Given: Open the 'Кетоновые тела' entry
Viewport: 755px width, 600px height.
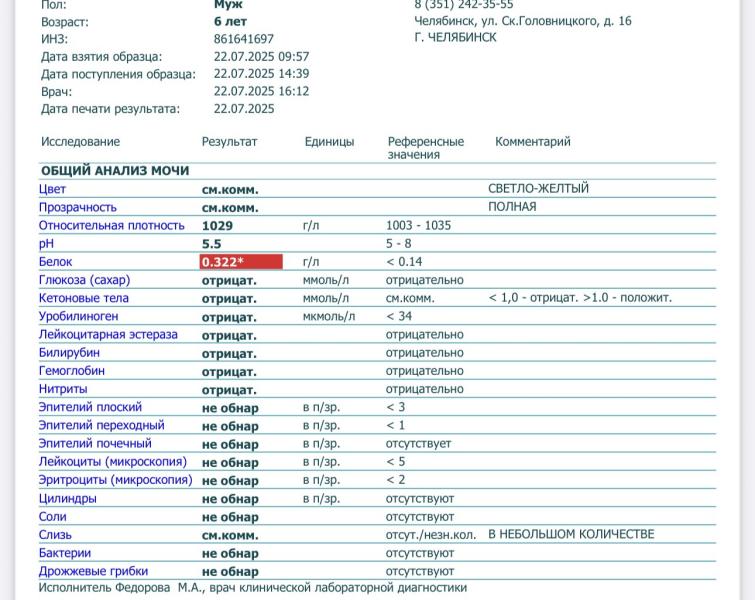Looking at the screenshot, I should [x=84, y=298].
